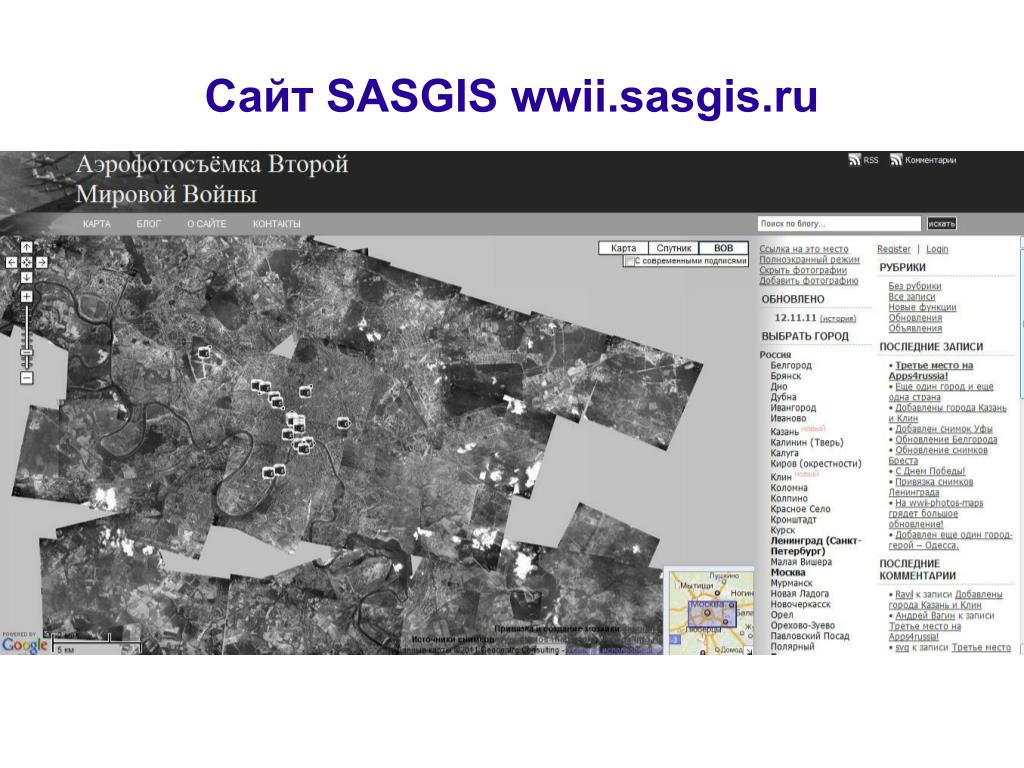This screenshot has height=768, width=1024.
Task: Open the 'Полноэкранный режим' link
Action: (809, 259)
